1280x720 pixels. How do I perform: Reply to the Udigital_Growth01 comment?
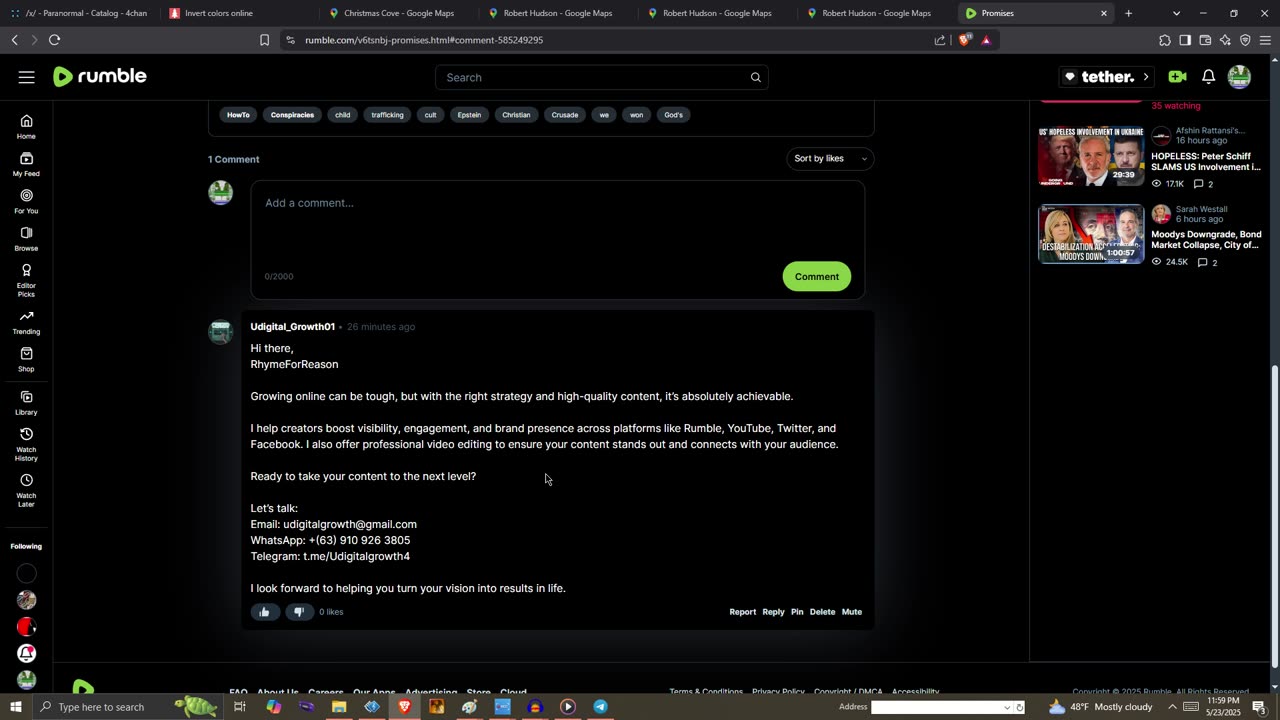click(773, 612)
